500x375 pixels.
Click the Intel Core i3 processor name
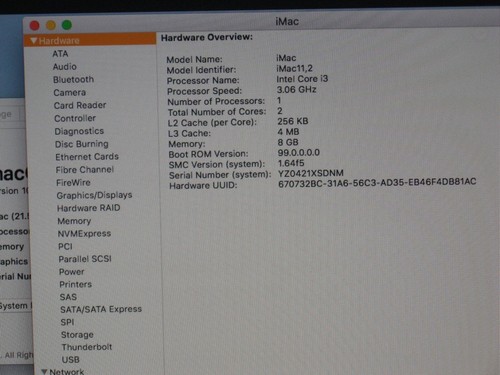coord(302,79)
